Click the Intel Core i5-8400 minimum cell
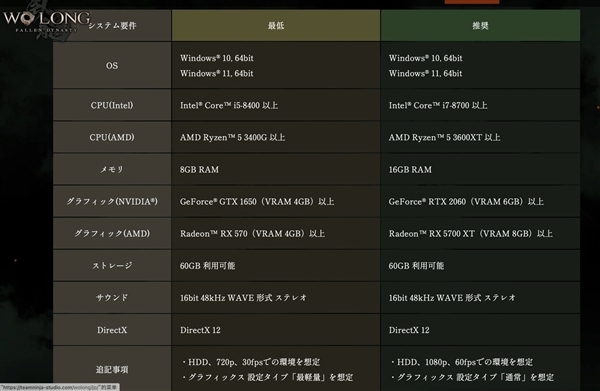The image size is (600, 391). pyautogui.click(x=276, y=105)
